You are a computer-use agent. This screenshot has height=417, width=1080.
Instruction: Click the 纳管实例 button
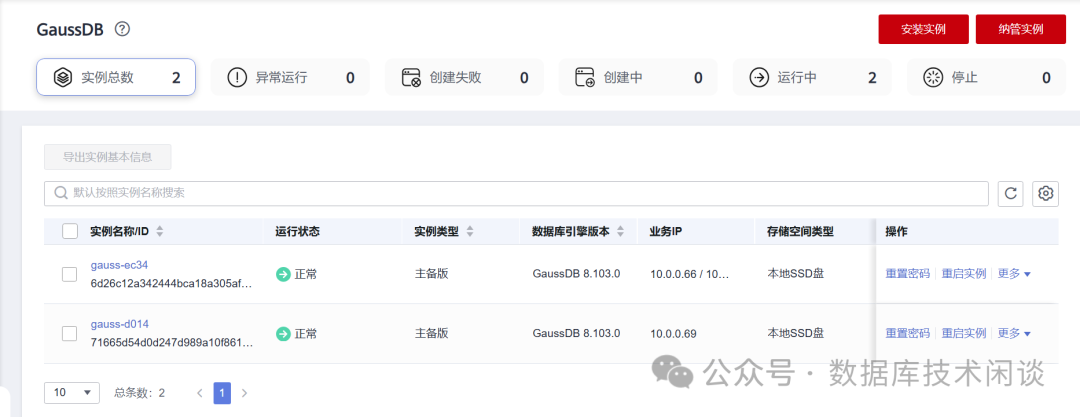pyautogui.click(x=1021, y=29)
